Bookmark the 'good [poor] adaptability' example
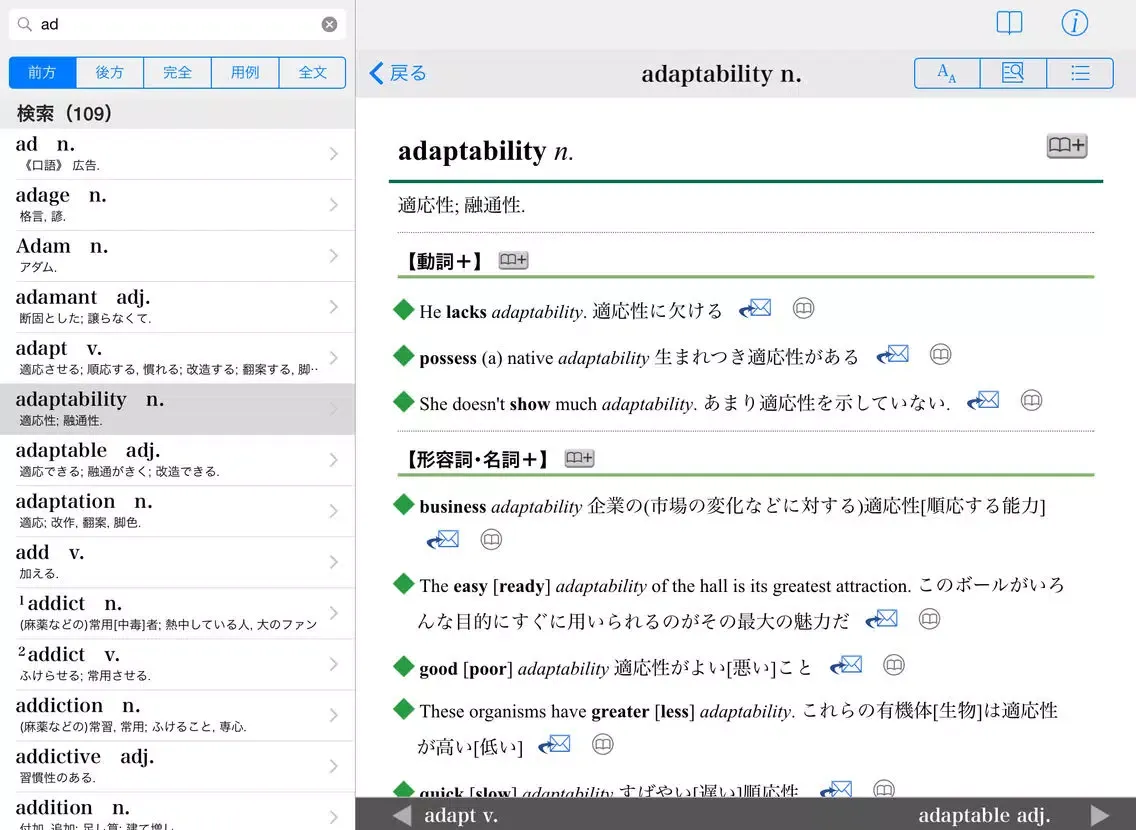Screen dimensions: 1136x830 click(894, 665)
